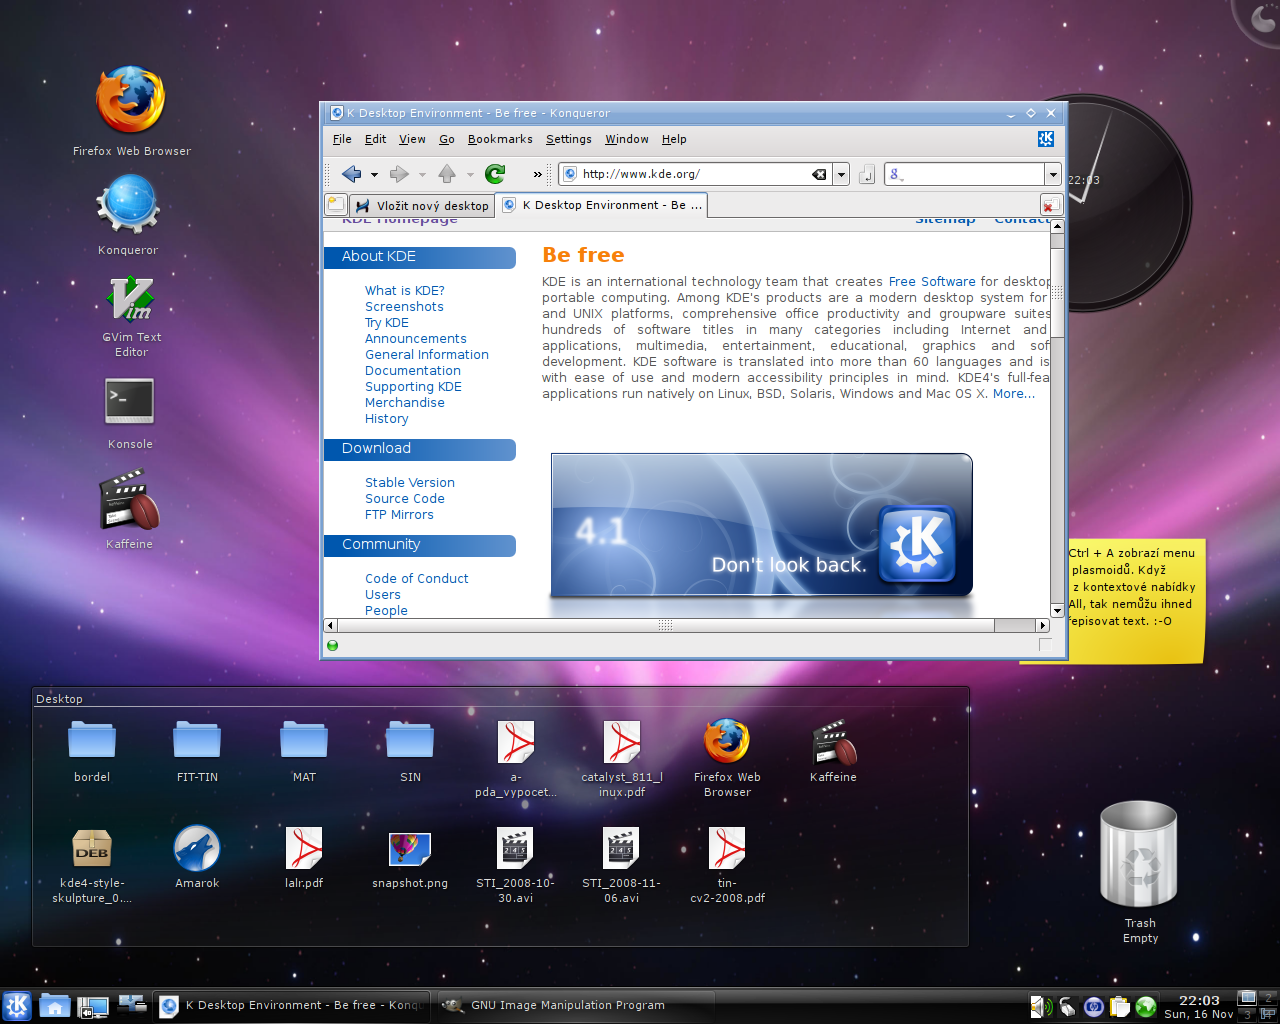Viewport: 1280px width, 1024px height.
Task: Click the KDE gear logo in the Konqueror menubar
Action: pyautogui.click(x=1045, y=139)
